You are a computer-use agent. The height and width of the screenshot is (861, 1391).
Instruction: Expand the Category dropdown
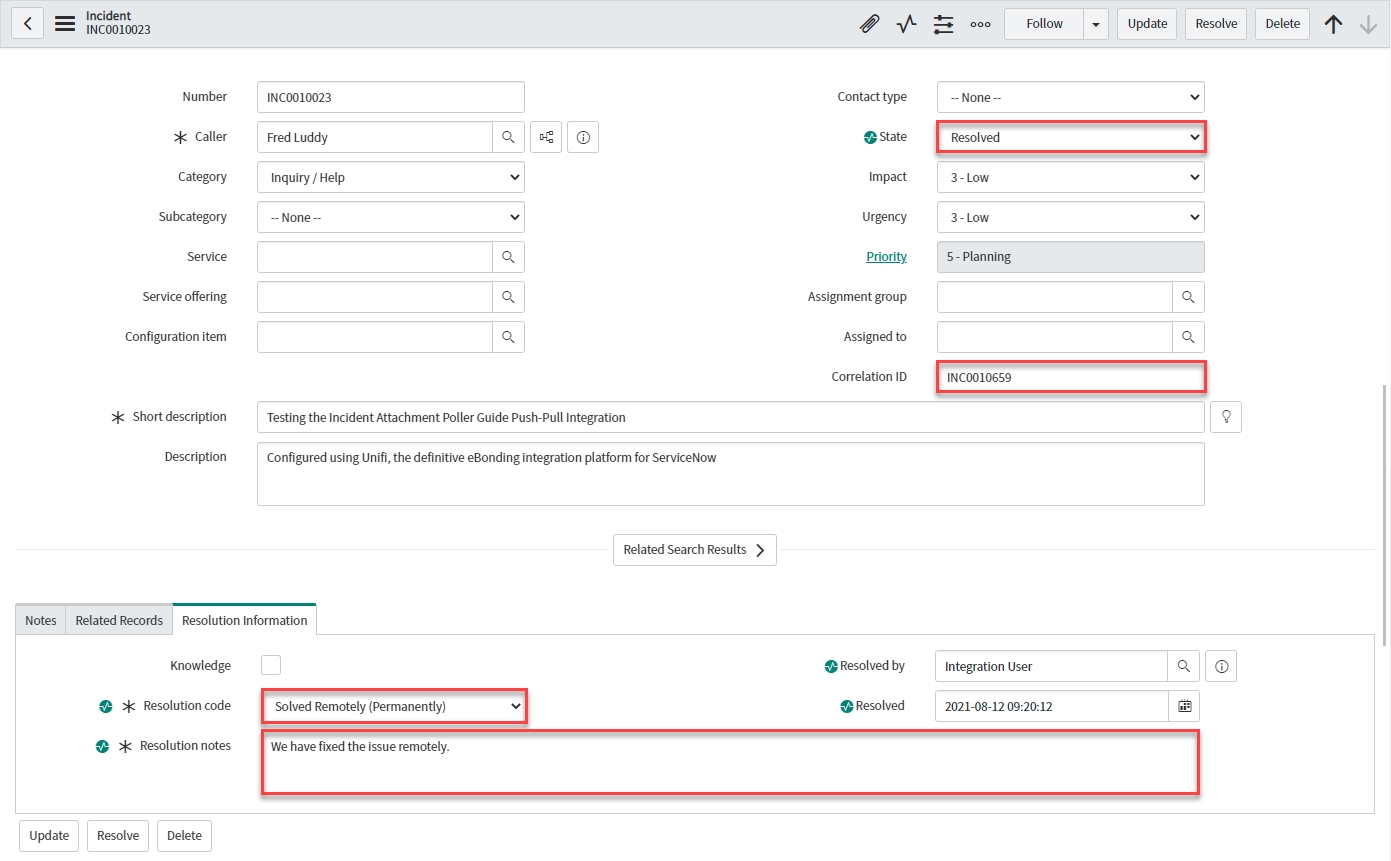pyautogui.click(x=390, y=177)
